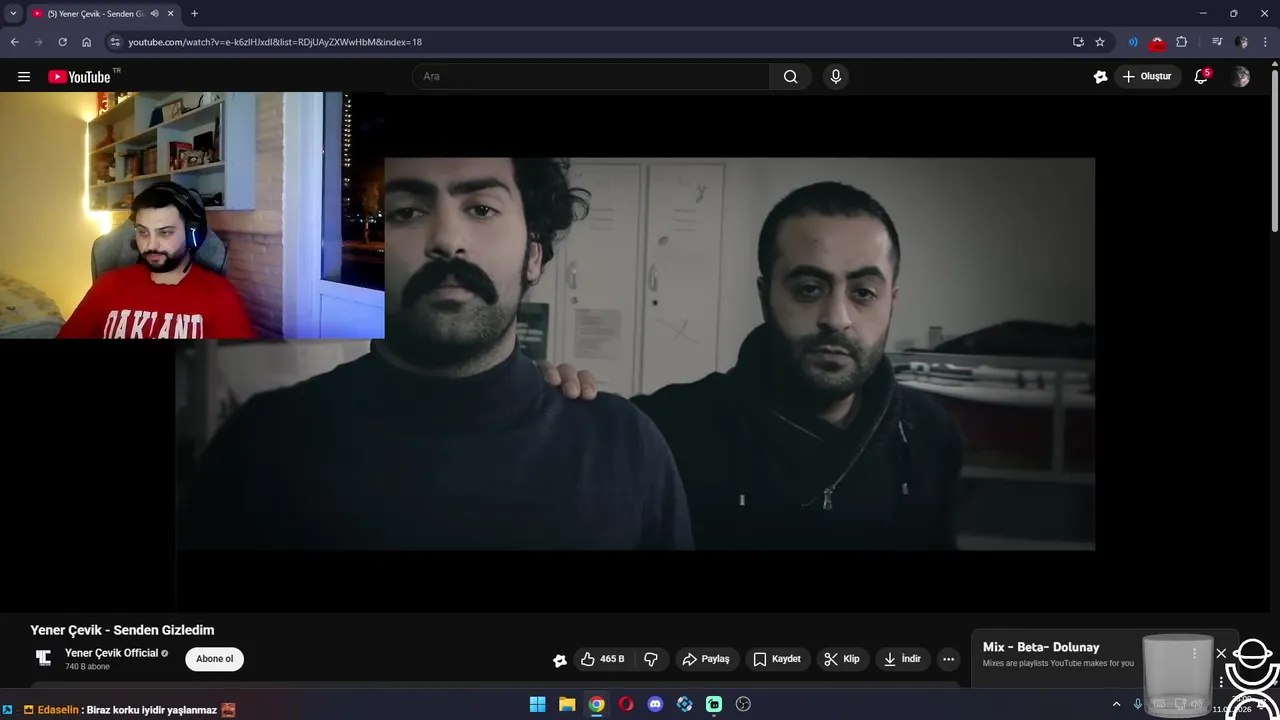Open more actions three-dot menu under video
Viewport: 1280px width, 720px height.
click(x=948, y=659)
